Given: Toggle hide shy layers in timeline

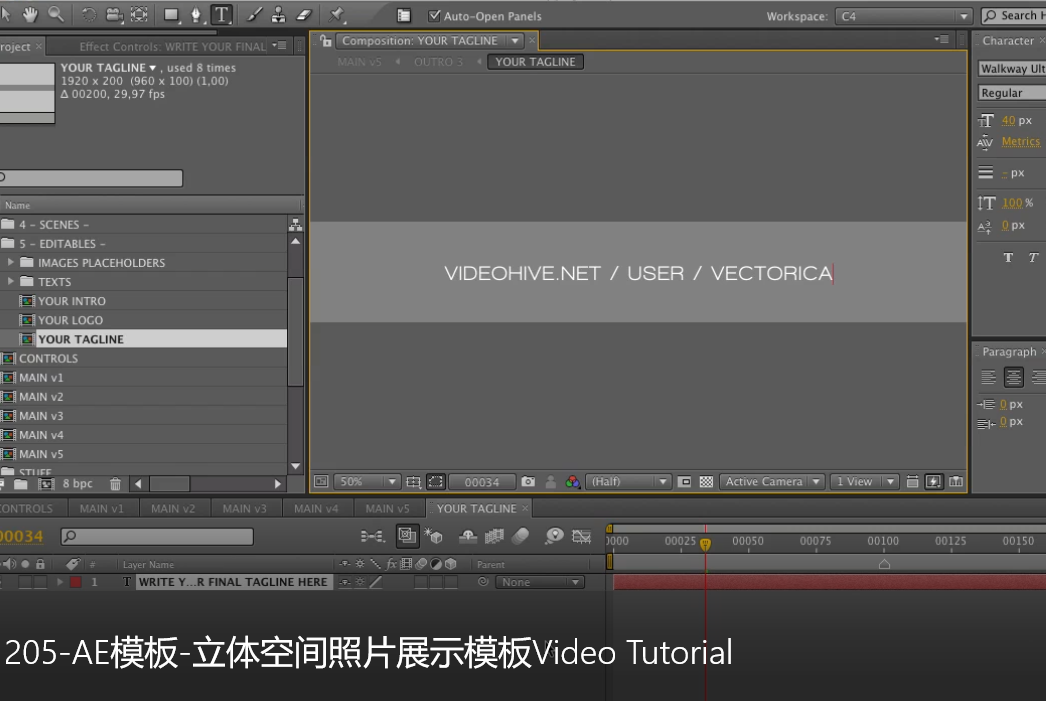Looking at the screenshot, I should pyautogui.click(x=468, y=536).
